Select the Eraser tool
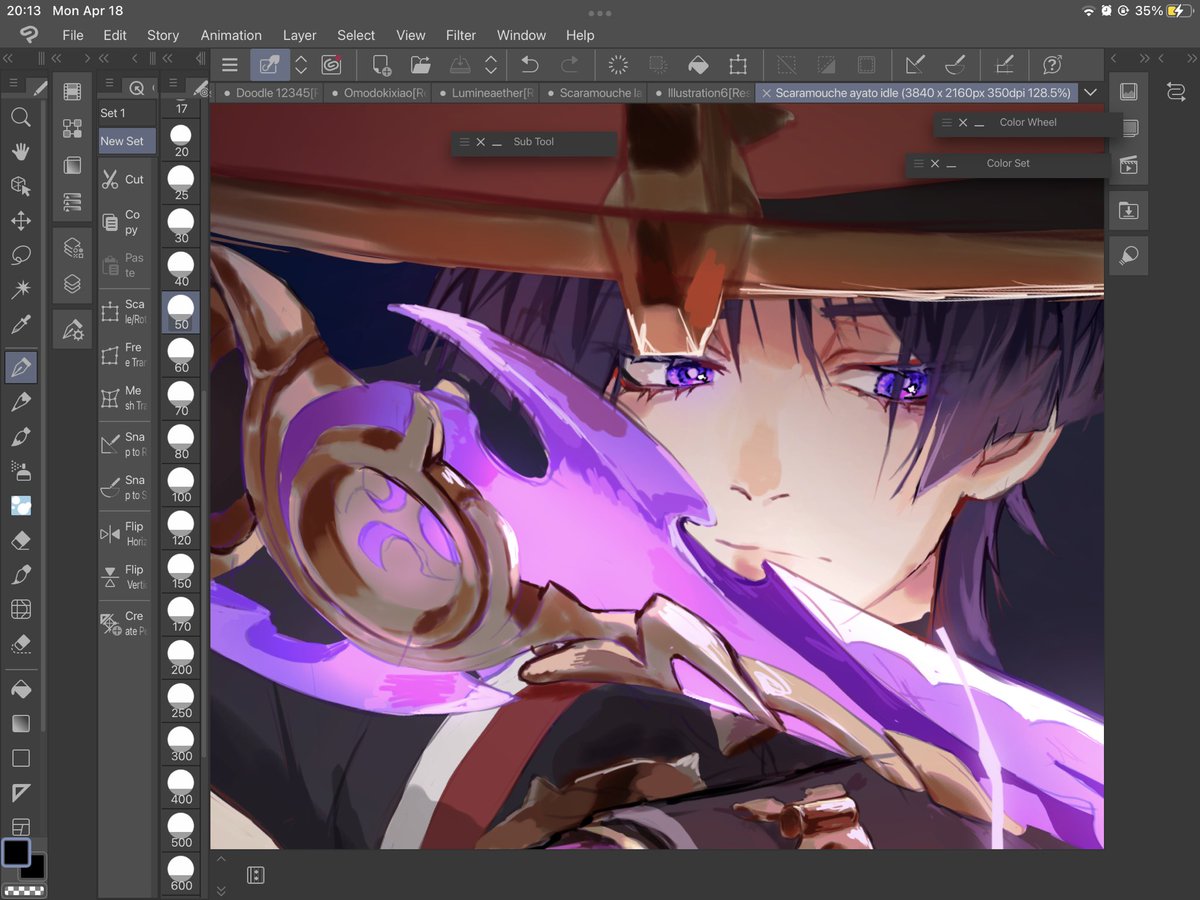1200x900 pixels. [x=20, y=541]
